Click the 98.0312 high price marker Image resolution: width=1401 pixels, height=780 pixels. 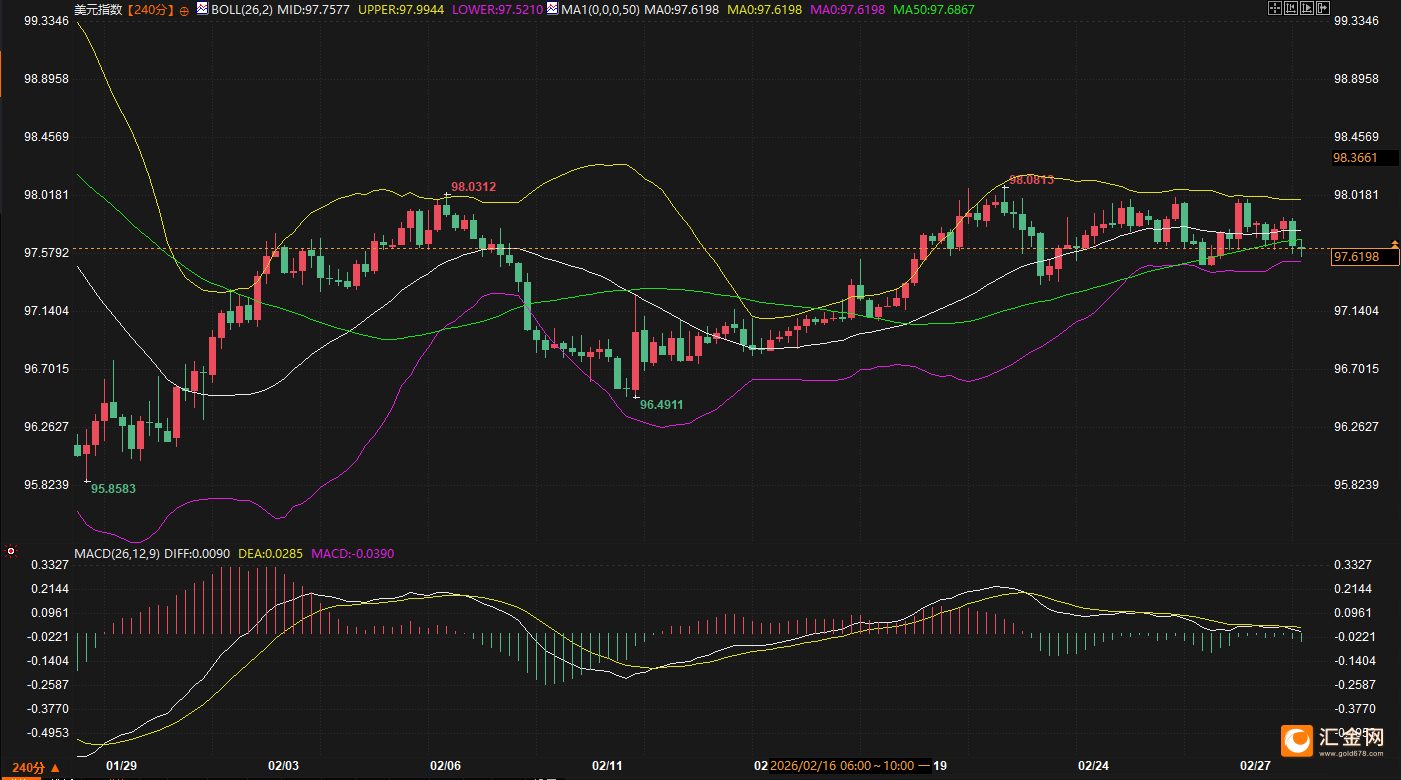coord(473,187)
